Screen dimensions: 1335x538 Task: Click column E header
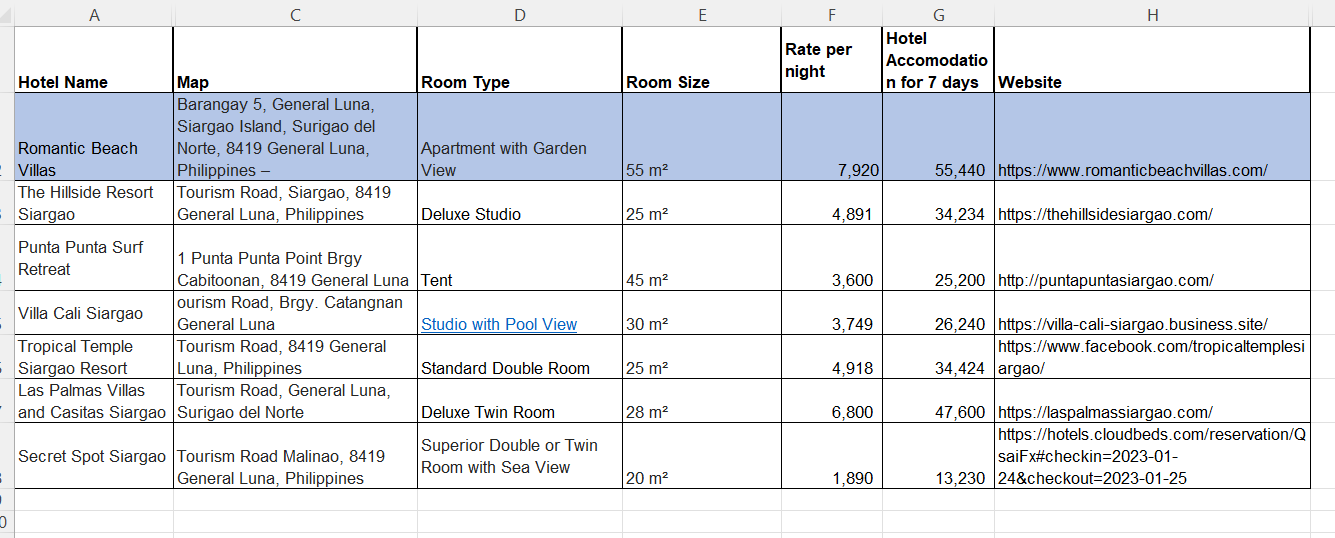pos(701,14)
